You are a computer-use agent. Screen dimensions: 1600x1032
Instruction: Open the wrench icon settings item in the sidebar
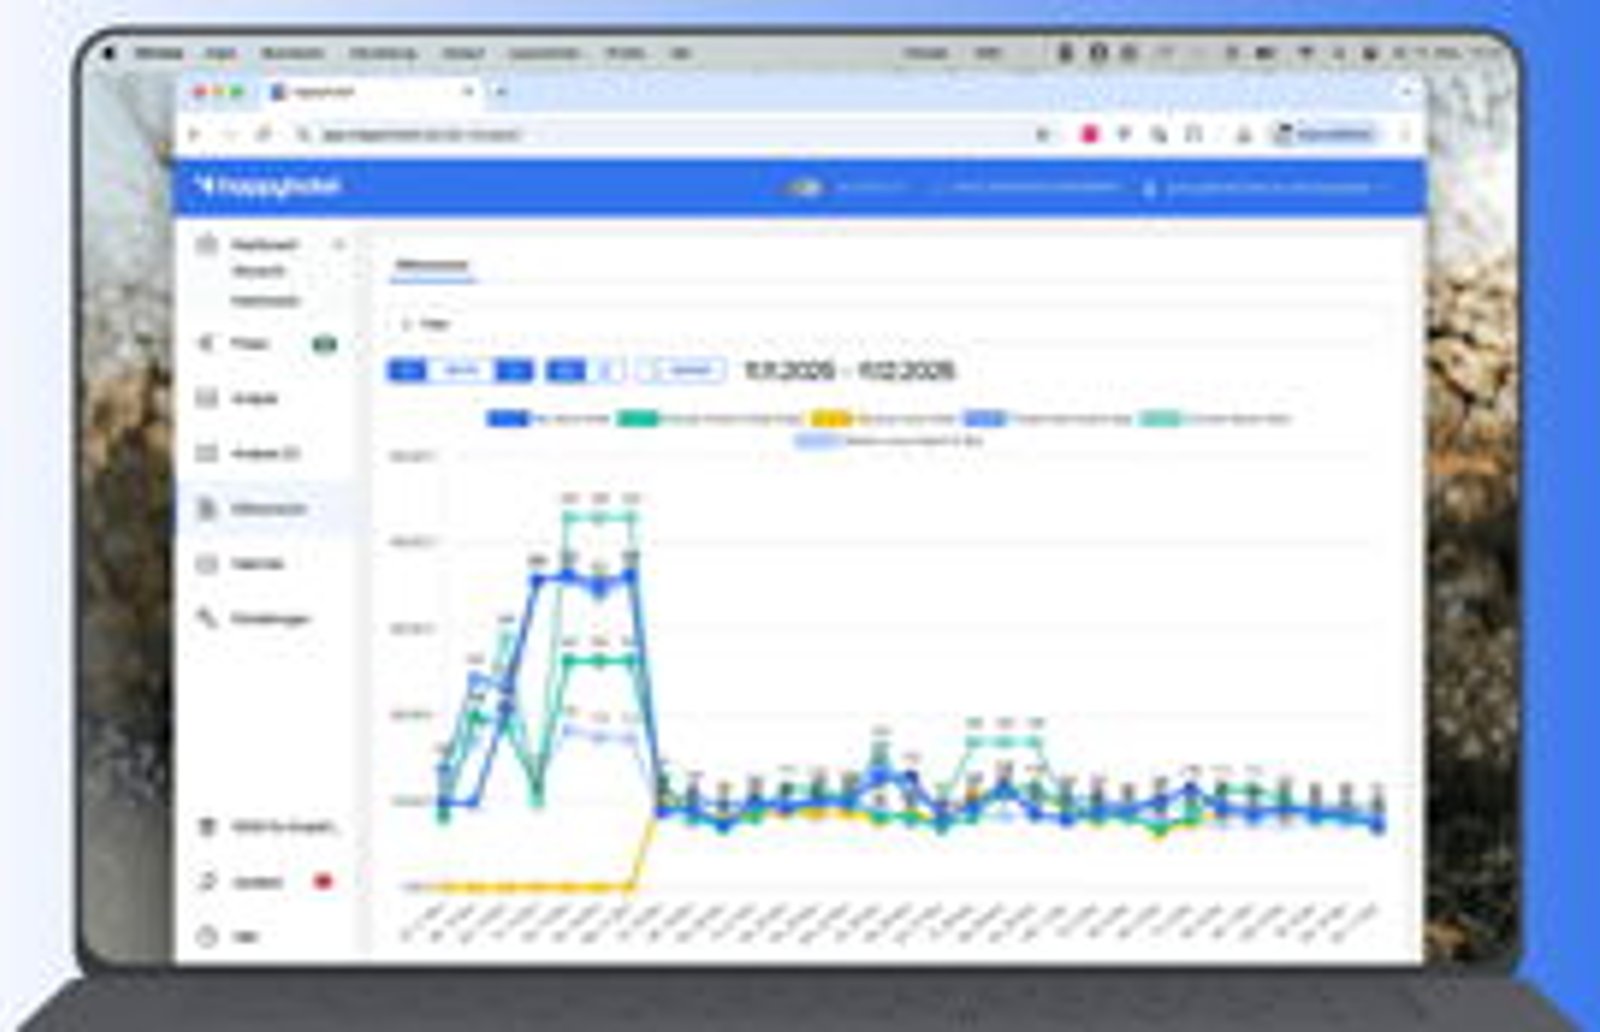click(268, 619)
